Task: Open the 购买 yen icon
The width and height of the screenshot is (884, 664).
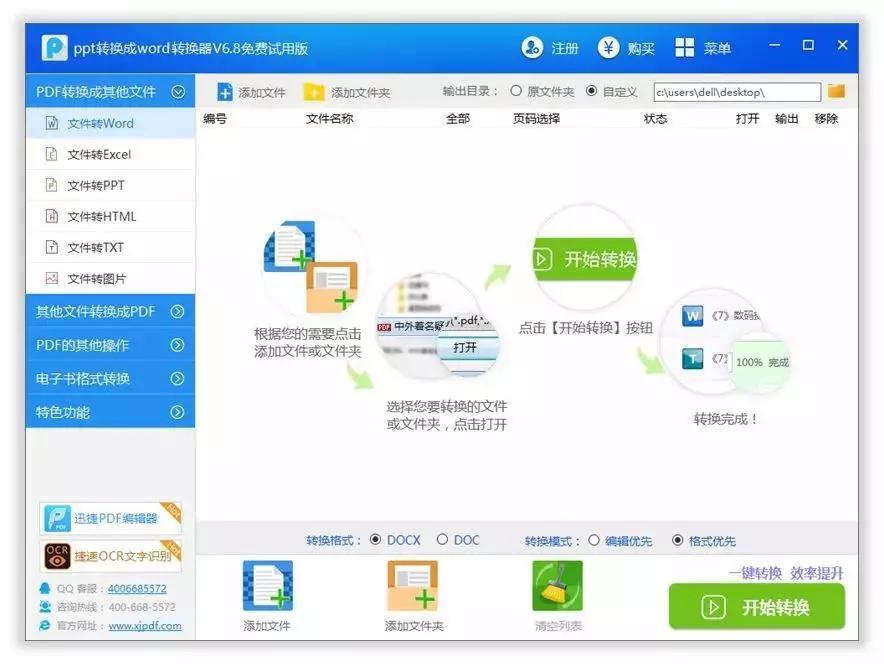Action: pos(608,48)
